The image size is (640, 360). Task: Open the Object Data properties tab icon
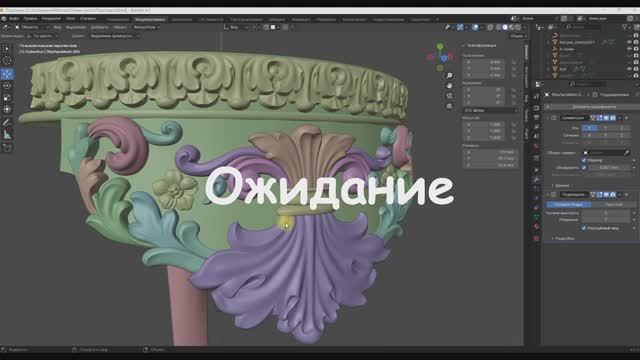(536, 217)
